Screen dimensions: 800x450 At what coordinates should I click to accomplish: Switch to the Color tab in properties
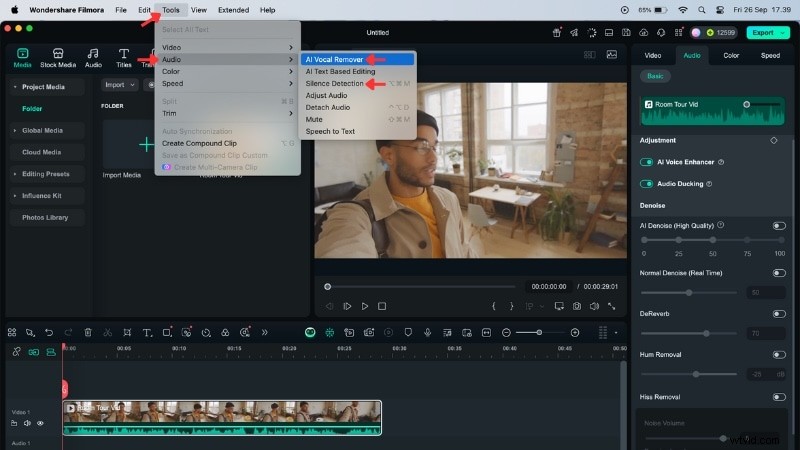pyautogui.click(x=731, y=55)
